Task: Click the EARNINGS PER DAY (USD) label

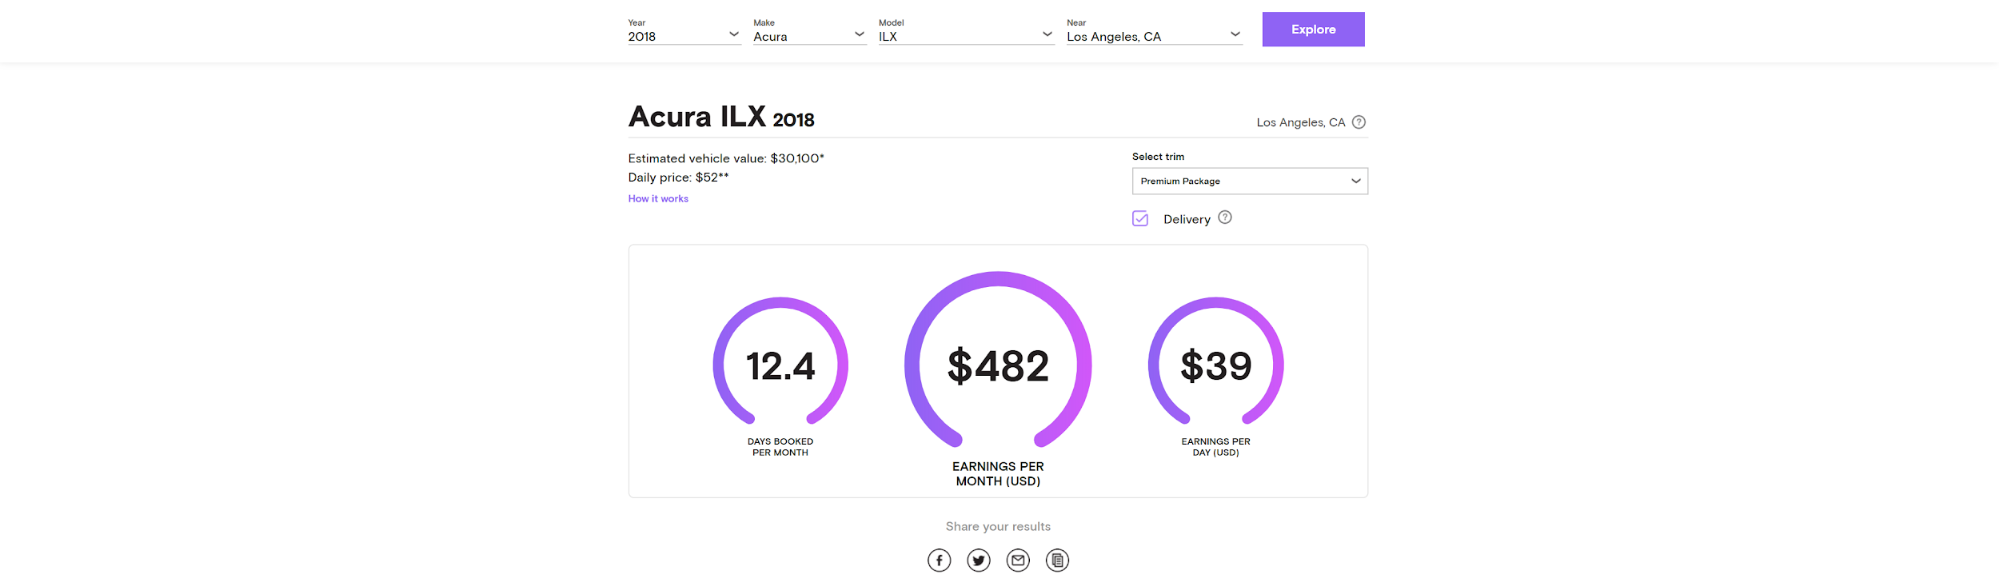Action: click(x=1216, y=447)
